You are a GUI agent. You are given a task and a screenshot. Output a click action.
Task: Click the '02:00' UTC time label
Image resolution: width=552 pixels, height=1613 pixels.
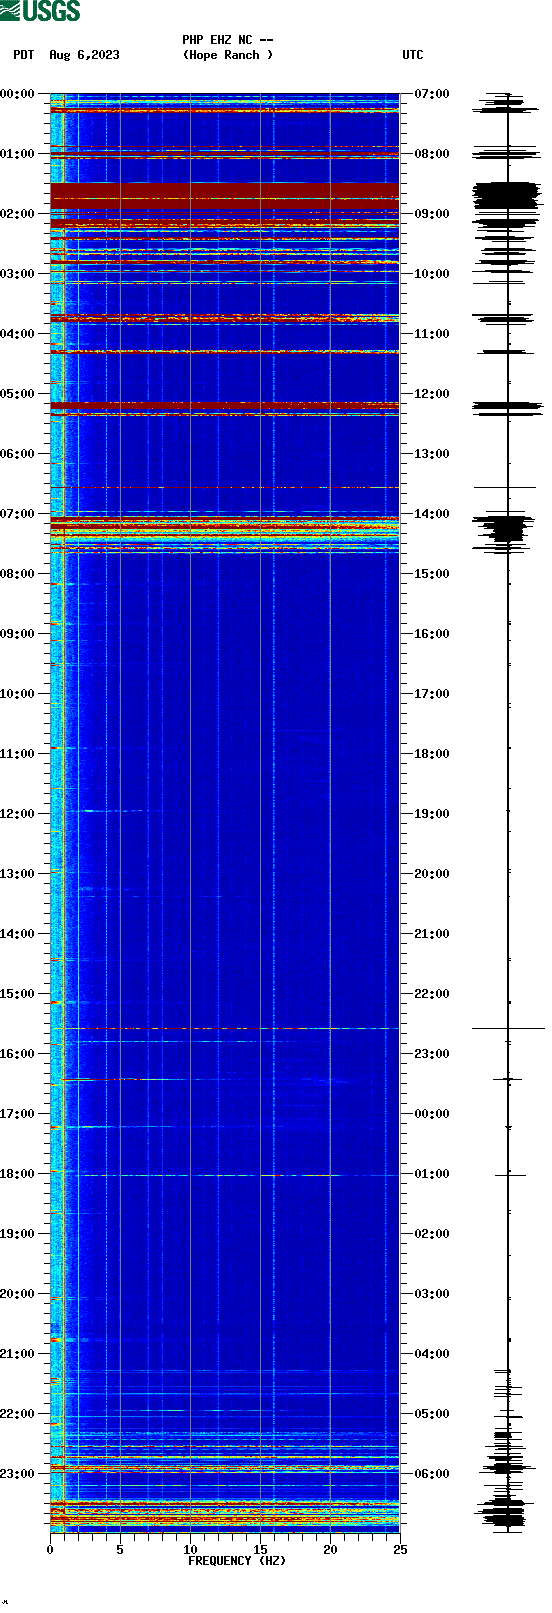tap(432, 1234)
